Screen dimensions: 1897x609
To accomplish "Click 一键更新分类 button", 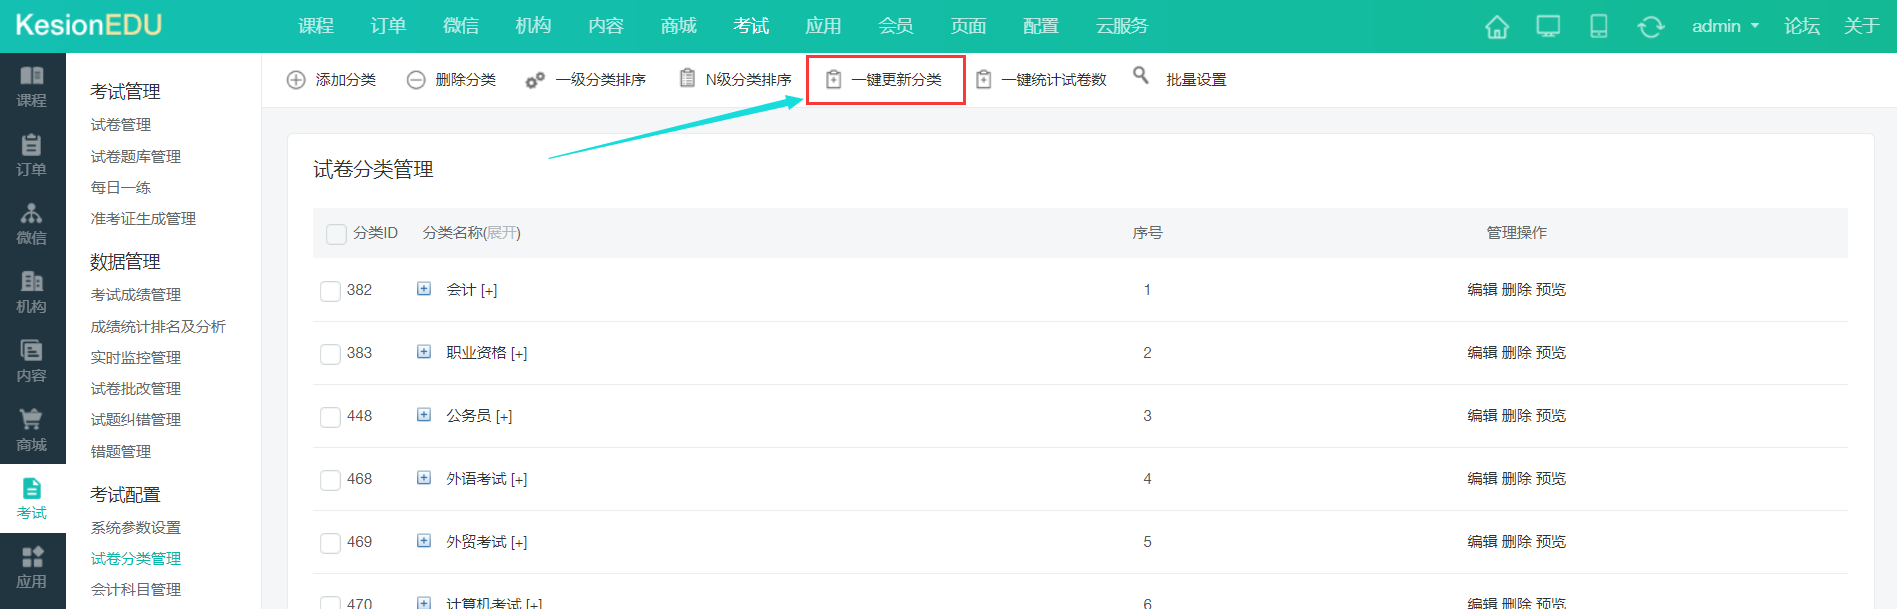I will pyautogui.click(x=886, y=80).
